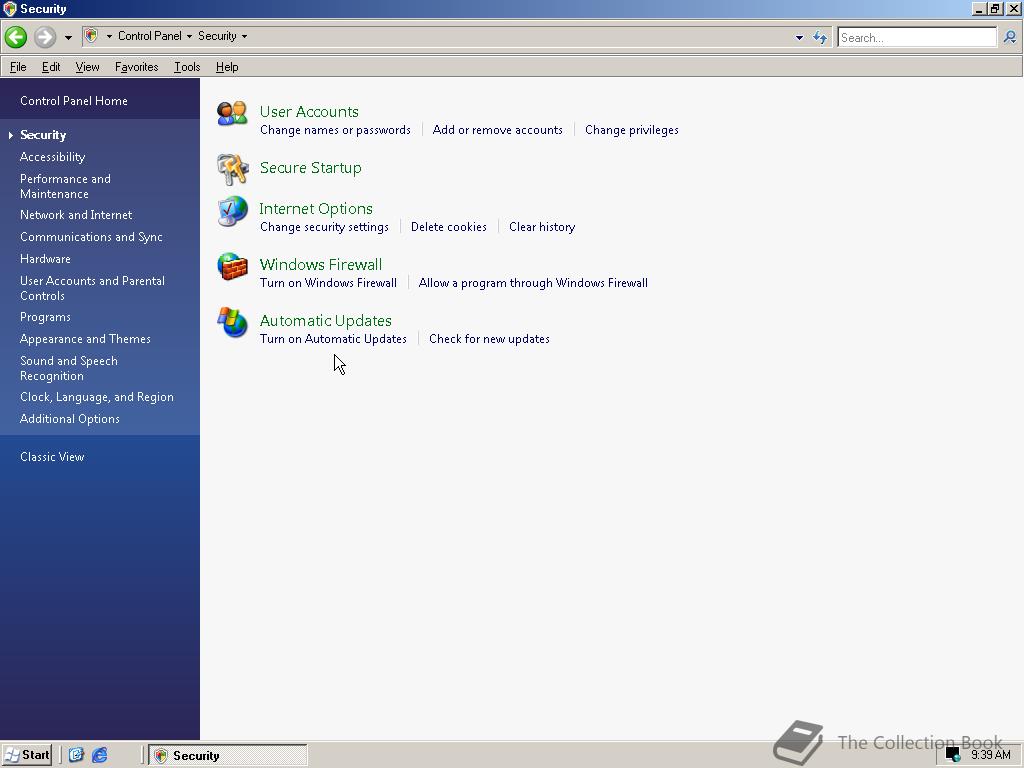Click network tray icon near clock
The width and height of the screenshot is (1024, 768).
(x=953, y=756)
